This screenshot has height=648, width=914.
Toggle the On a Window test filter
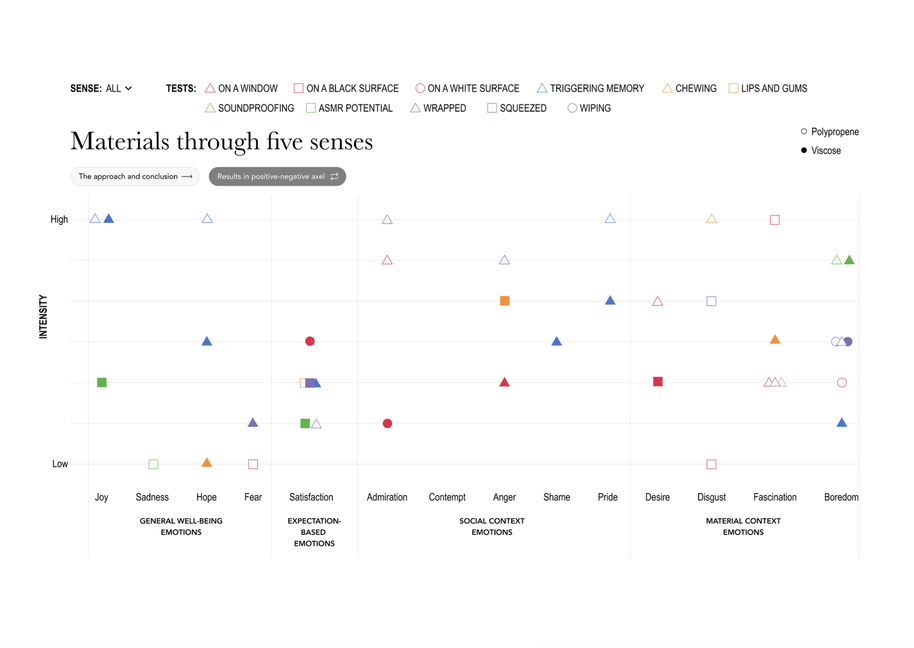[x=242, y=89]
